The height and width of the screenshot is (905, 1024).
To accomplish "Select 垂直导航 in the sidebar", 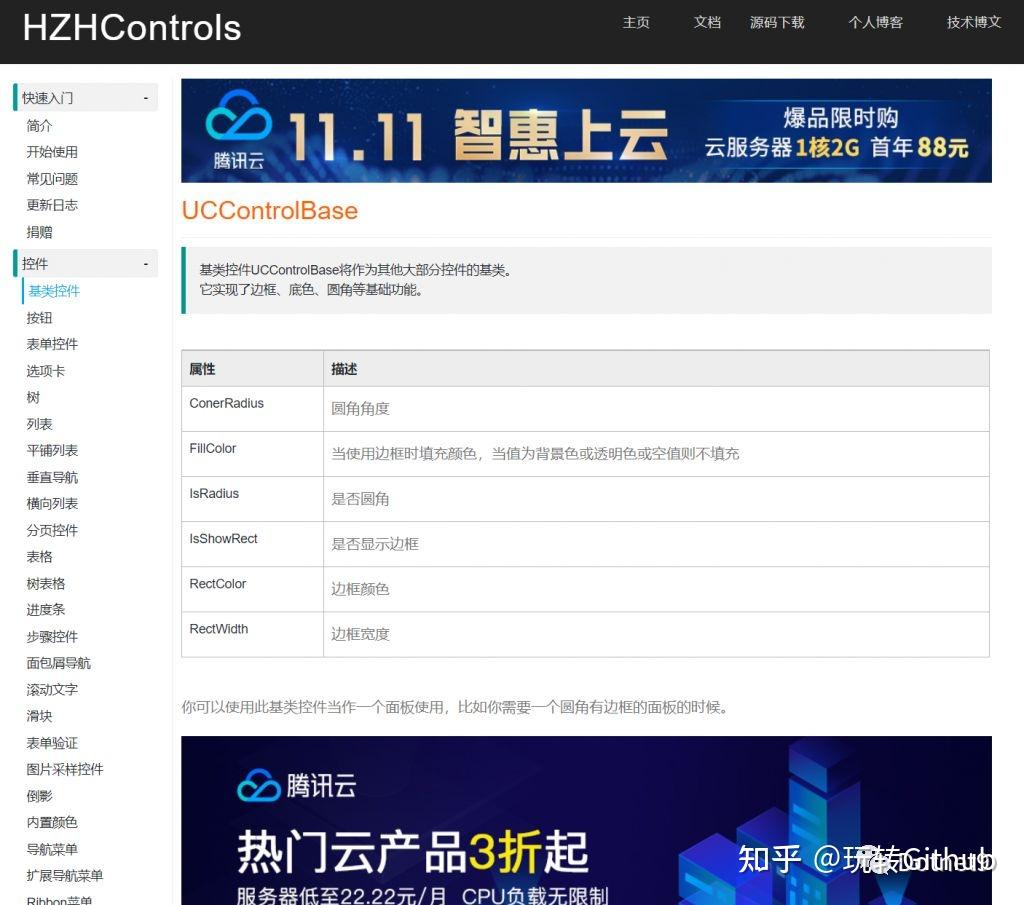I will click(x=52, y=477).
